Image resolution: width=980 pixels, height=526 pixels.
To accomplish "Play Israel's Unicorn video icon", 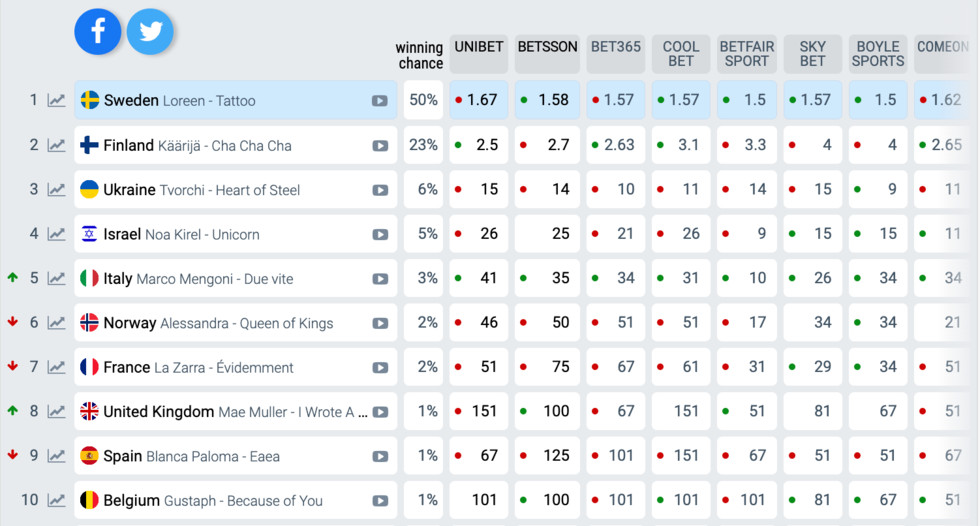I will pyautogui.click(x=380, y=235).
